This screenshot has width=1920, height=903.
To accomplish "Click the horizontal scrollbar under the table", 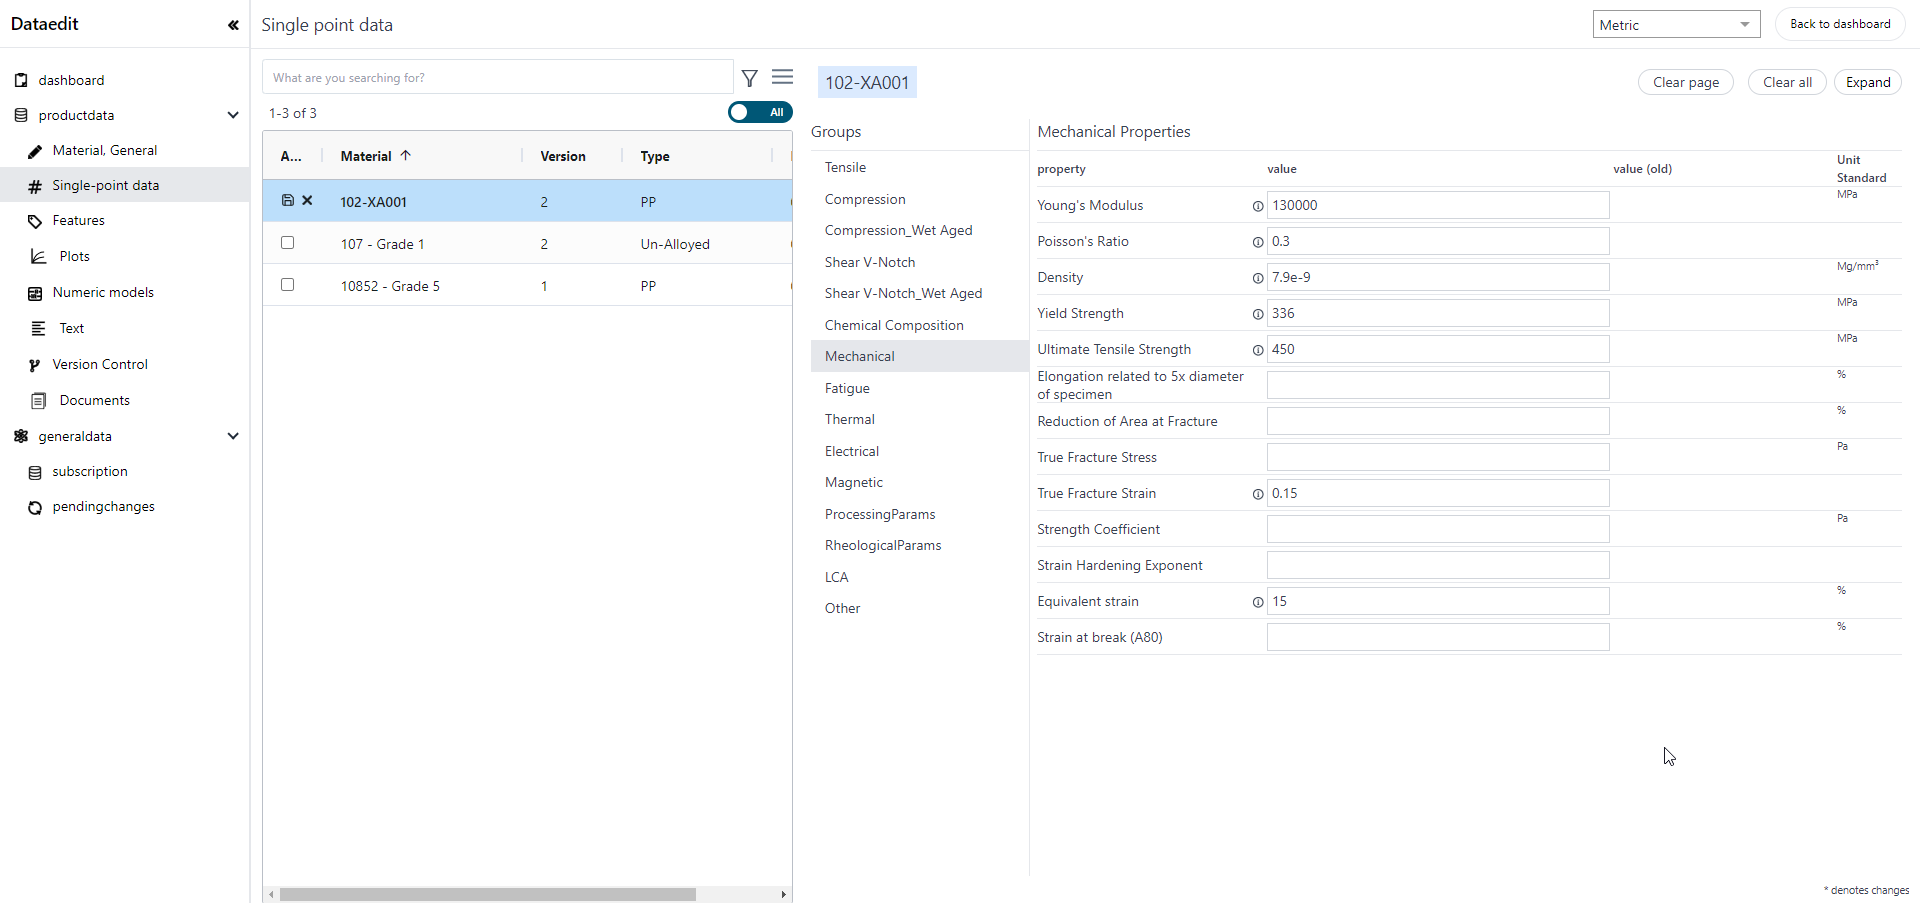I will (487, 894).
